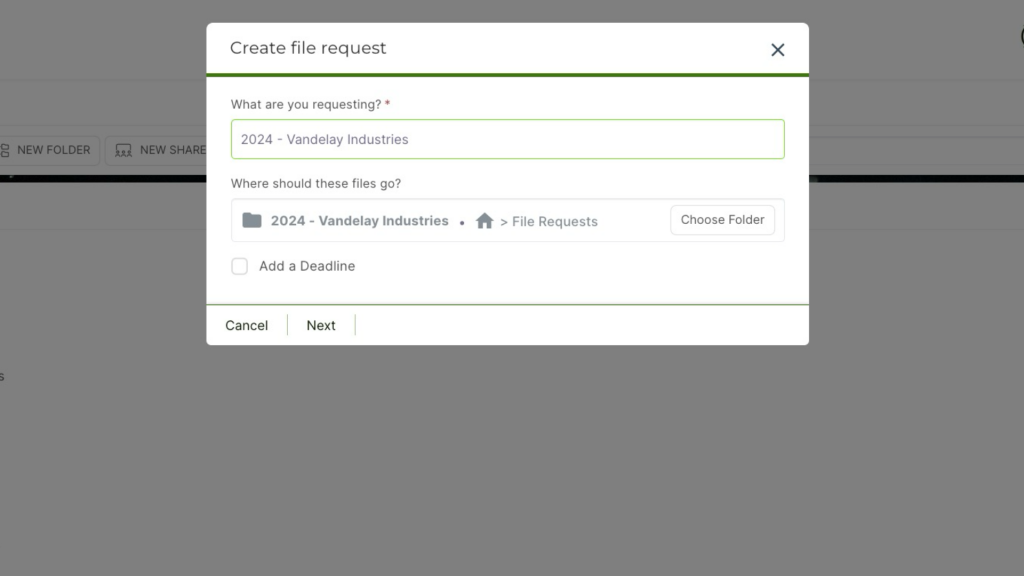
Task: Click the New Shared folder people icon
Action: 124,150
